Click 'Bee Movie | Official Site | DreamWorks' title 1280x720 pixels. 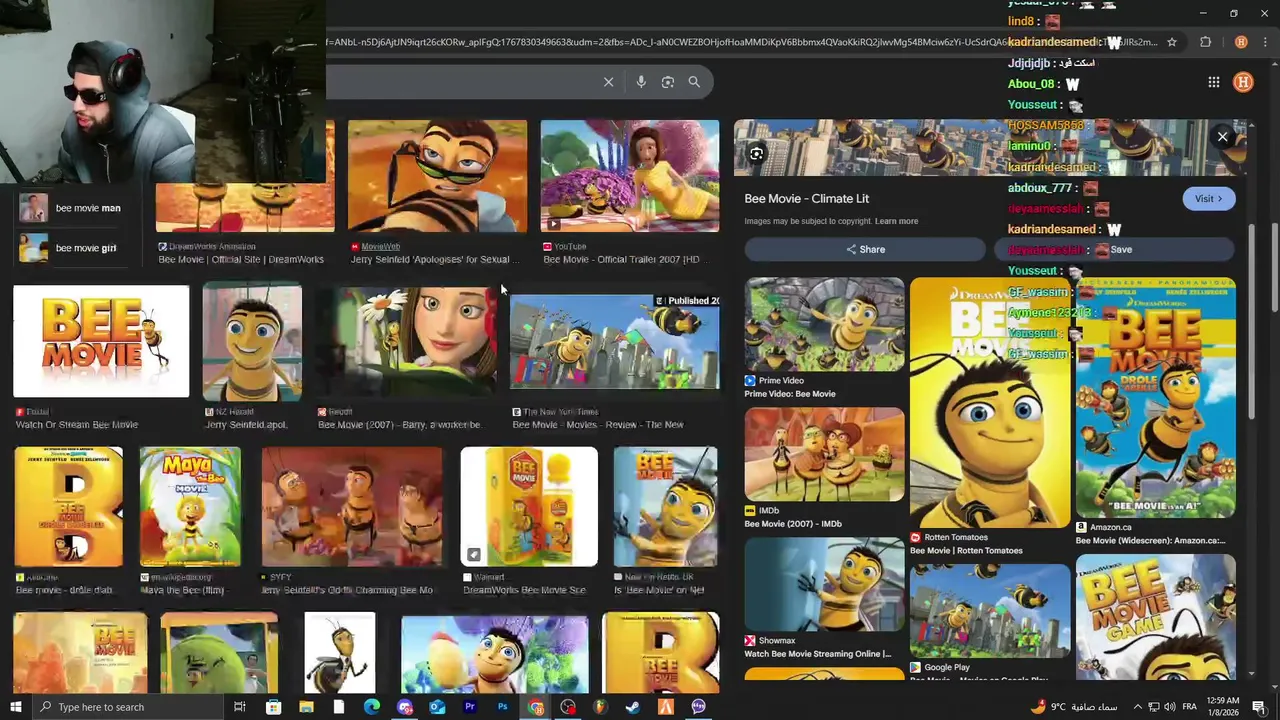tap(241, 259)
